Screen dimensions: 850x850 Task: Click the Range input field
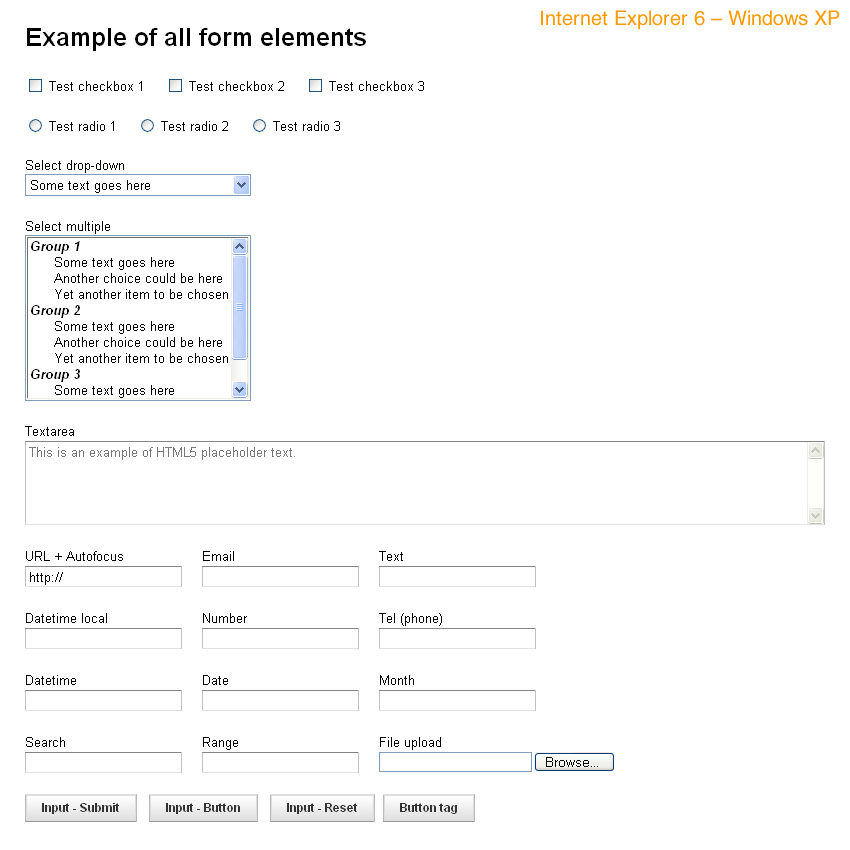pyautogui.click(x=280, y=763)
